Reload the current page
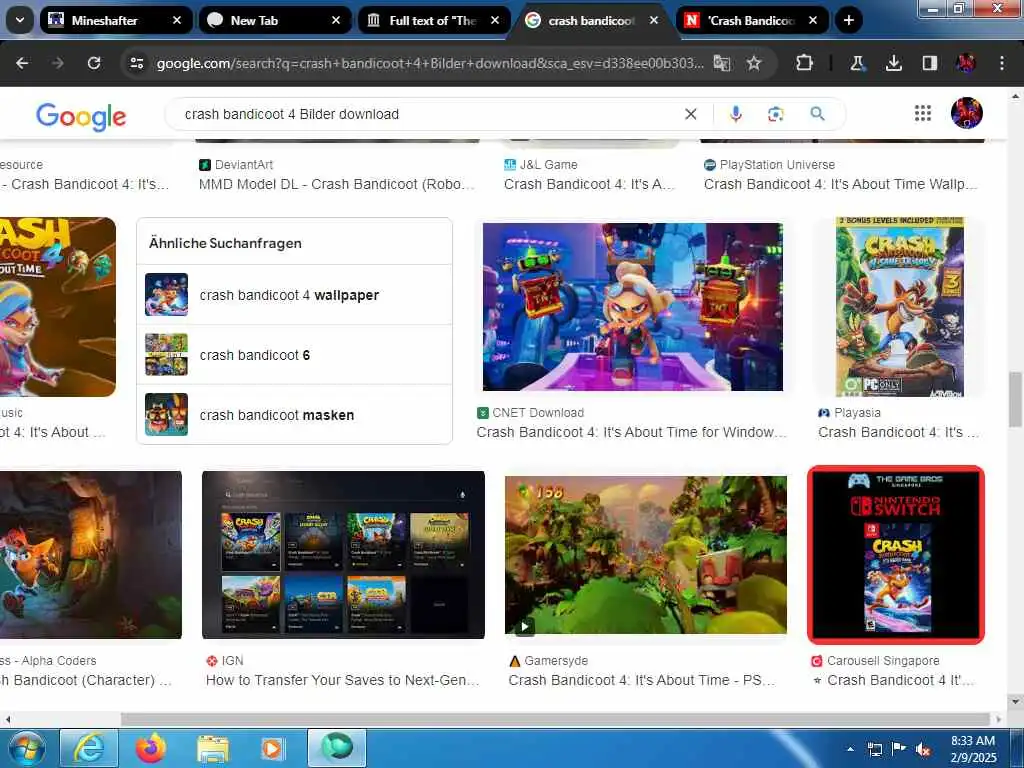 (94, 63)
